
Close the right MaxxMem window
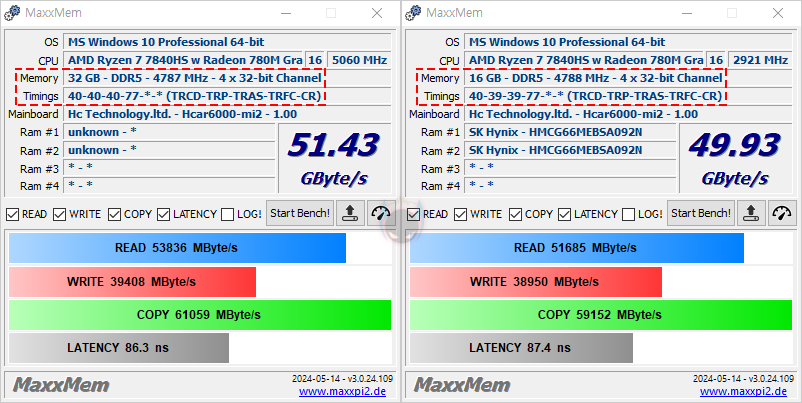coord(778,13)
